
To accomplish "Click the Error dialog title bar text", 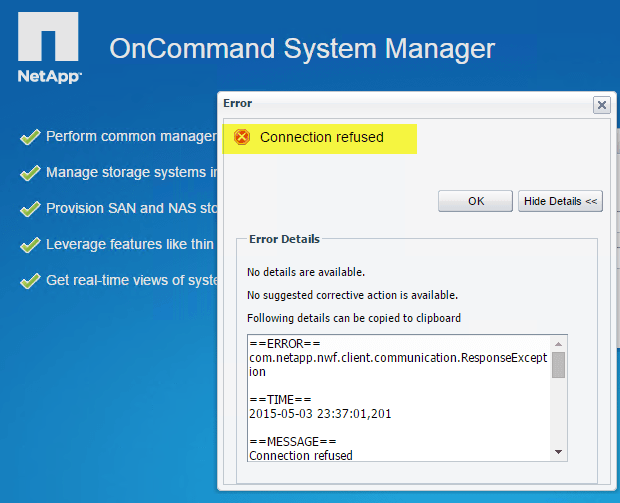I will (237, 103).
